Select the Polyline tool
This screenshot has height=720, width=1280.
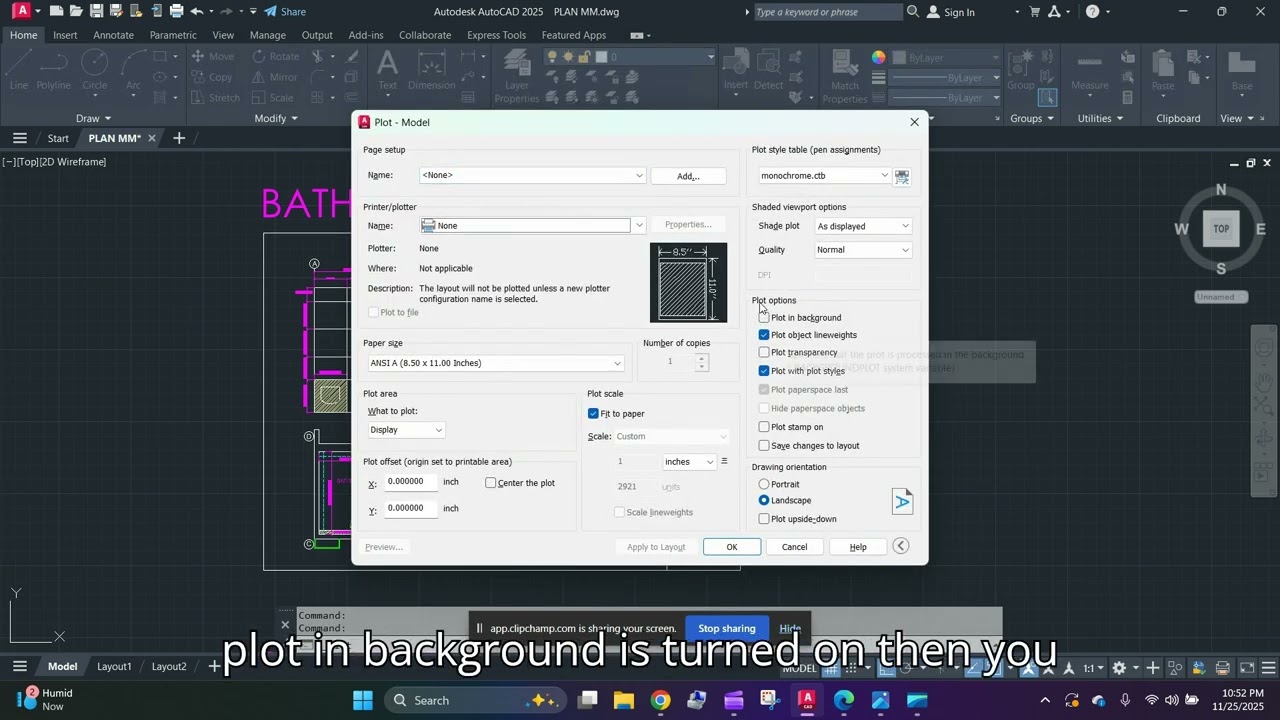coord(54,71)
